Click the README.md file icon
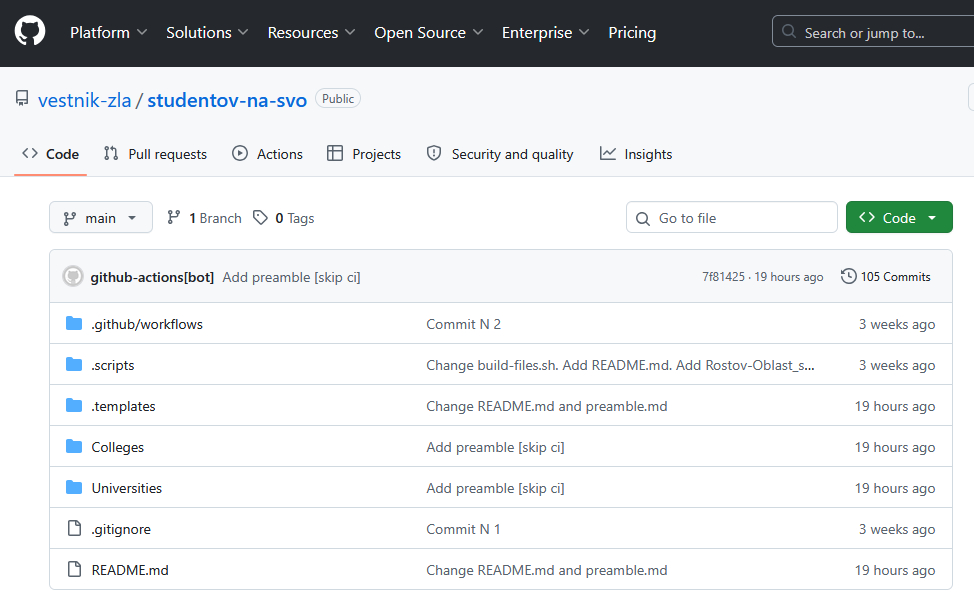 [74, 569]
